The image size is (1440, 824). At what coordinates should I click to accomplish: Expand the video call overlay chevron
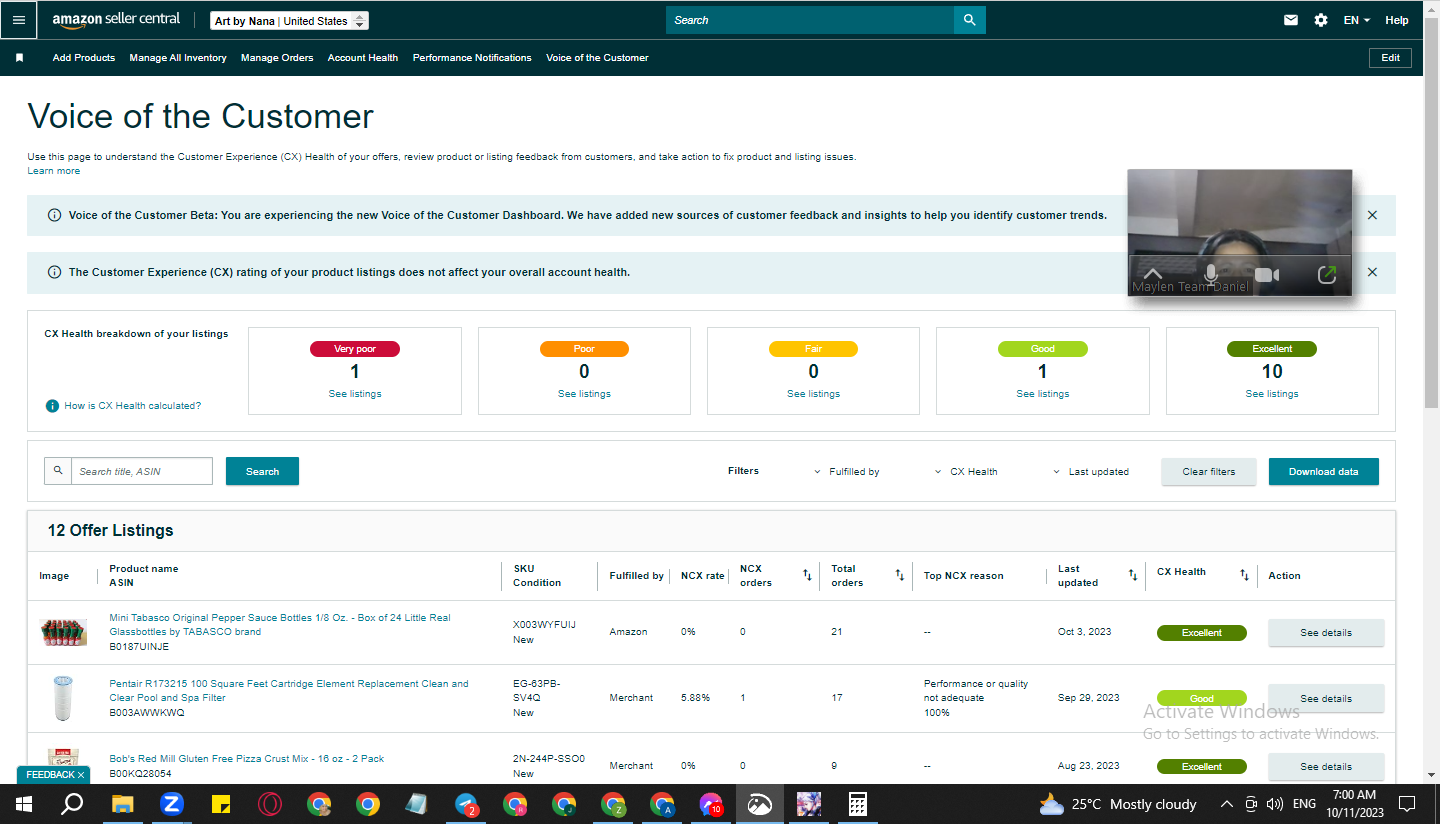click(1152, 274)
